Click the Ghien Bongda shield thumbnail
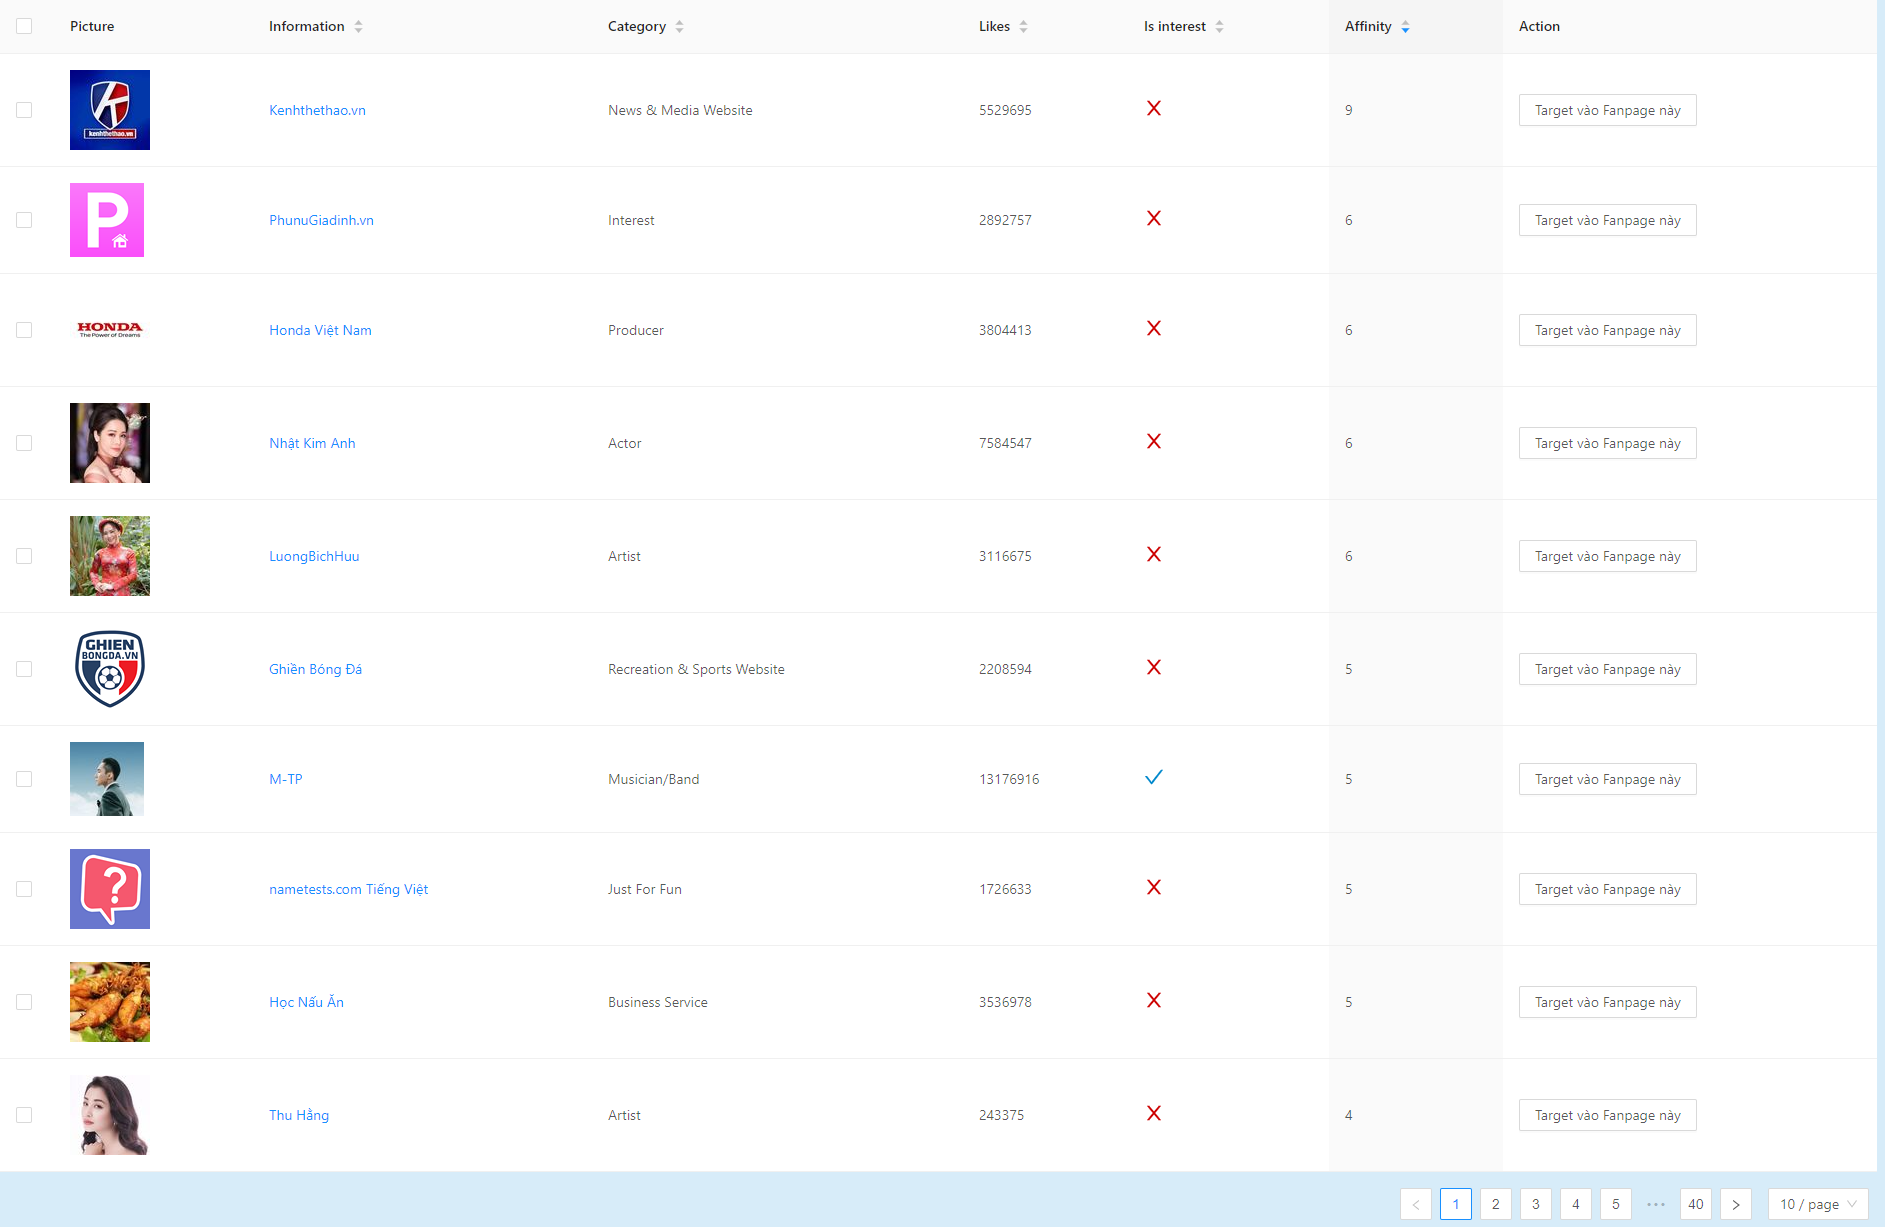 (110, 669)
